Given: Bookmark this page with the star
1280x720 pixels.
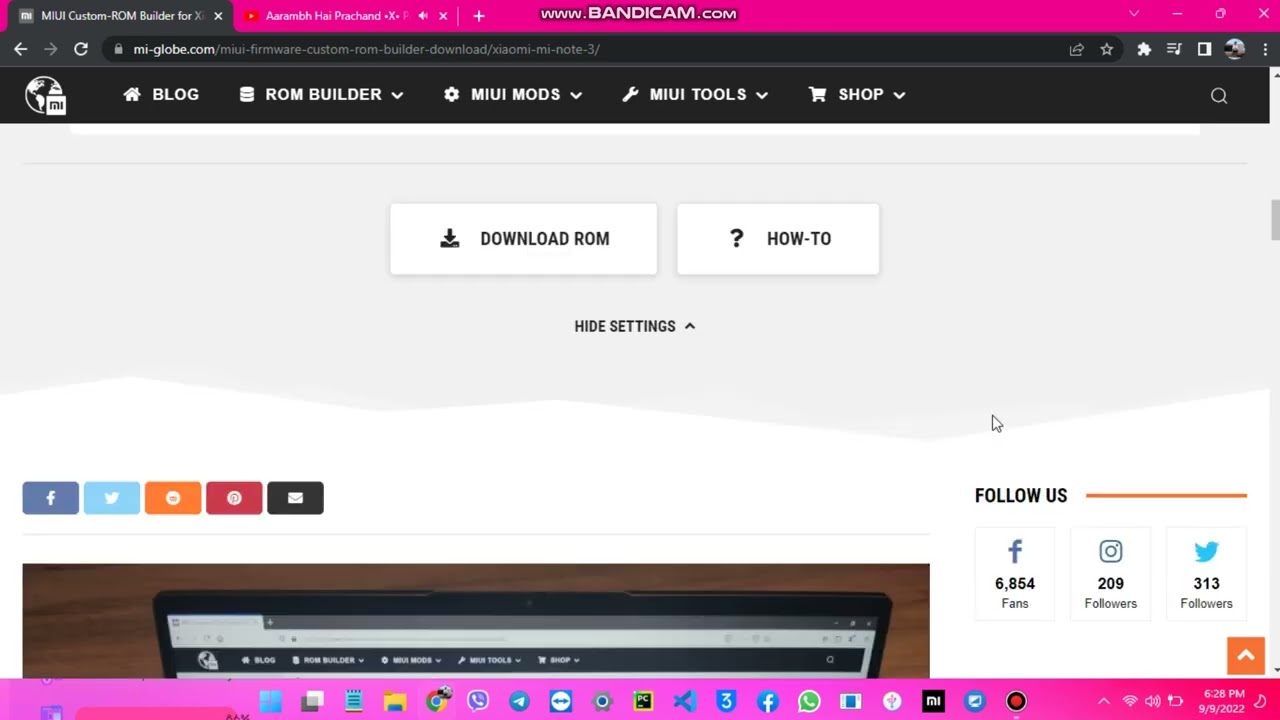Looking at the screenshot, I should (1106, 49).
